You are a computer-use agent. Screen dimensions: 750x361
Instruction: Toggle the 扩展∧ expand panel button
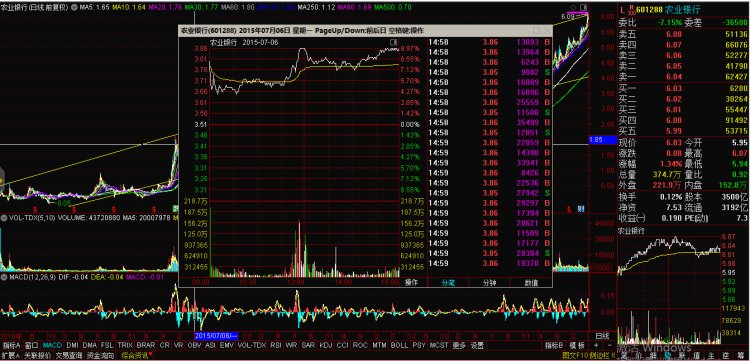(10, 355)
